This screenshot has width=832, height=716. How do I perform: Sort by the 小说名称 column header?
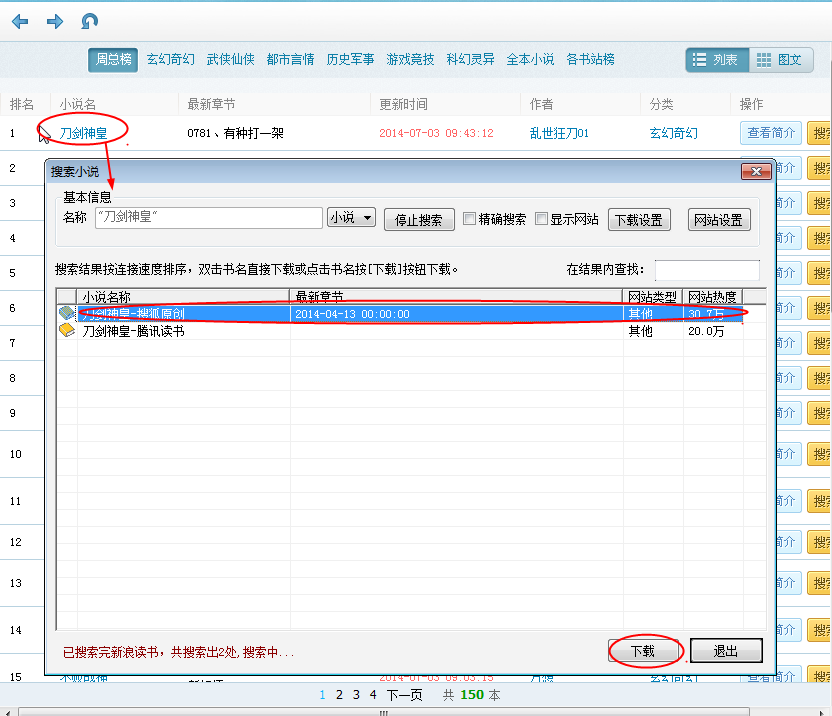point(184,296)
